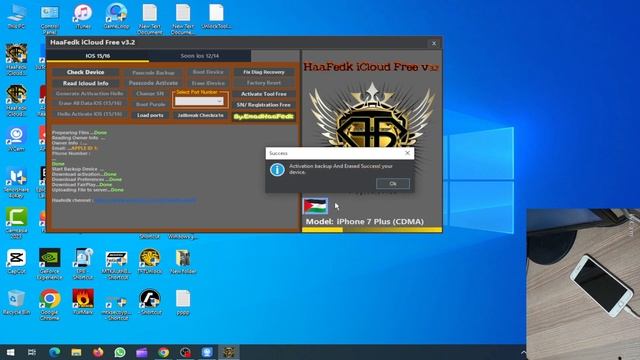The width and height of the screenshot is (640, 360).
Task: Click Generate Activation Hello
Action: (x=89, y=93)
